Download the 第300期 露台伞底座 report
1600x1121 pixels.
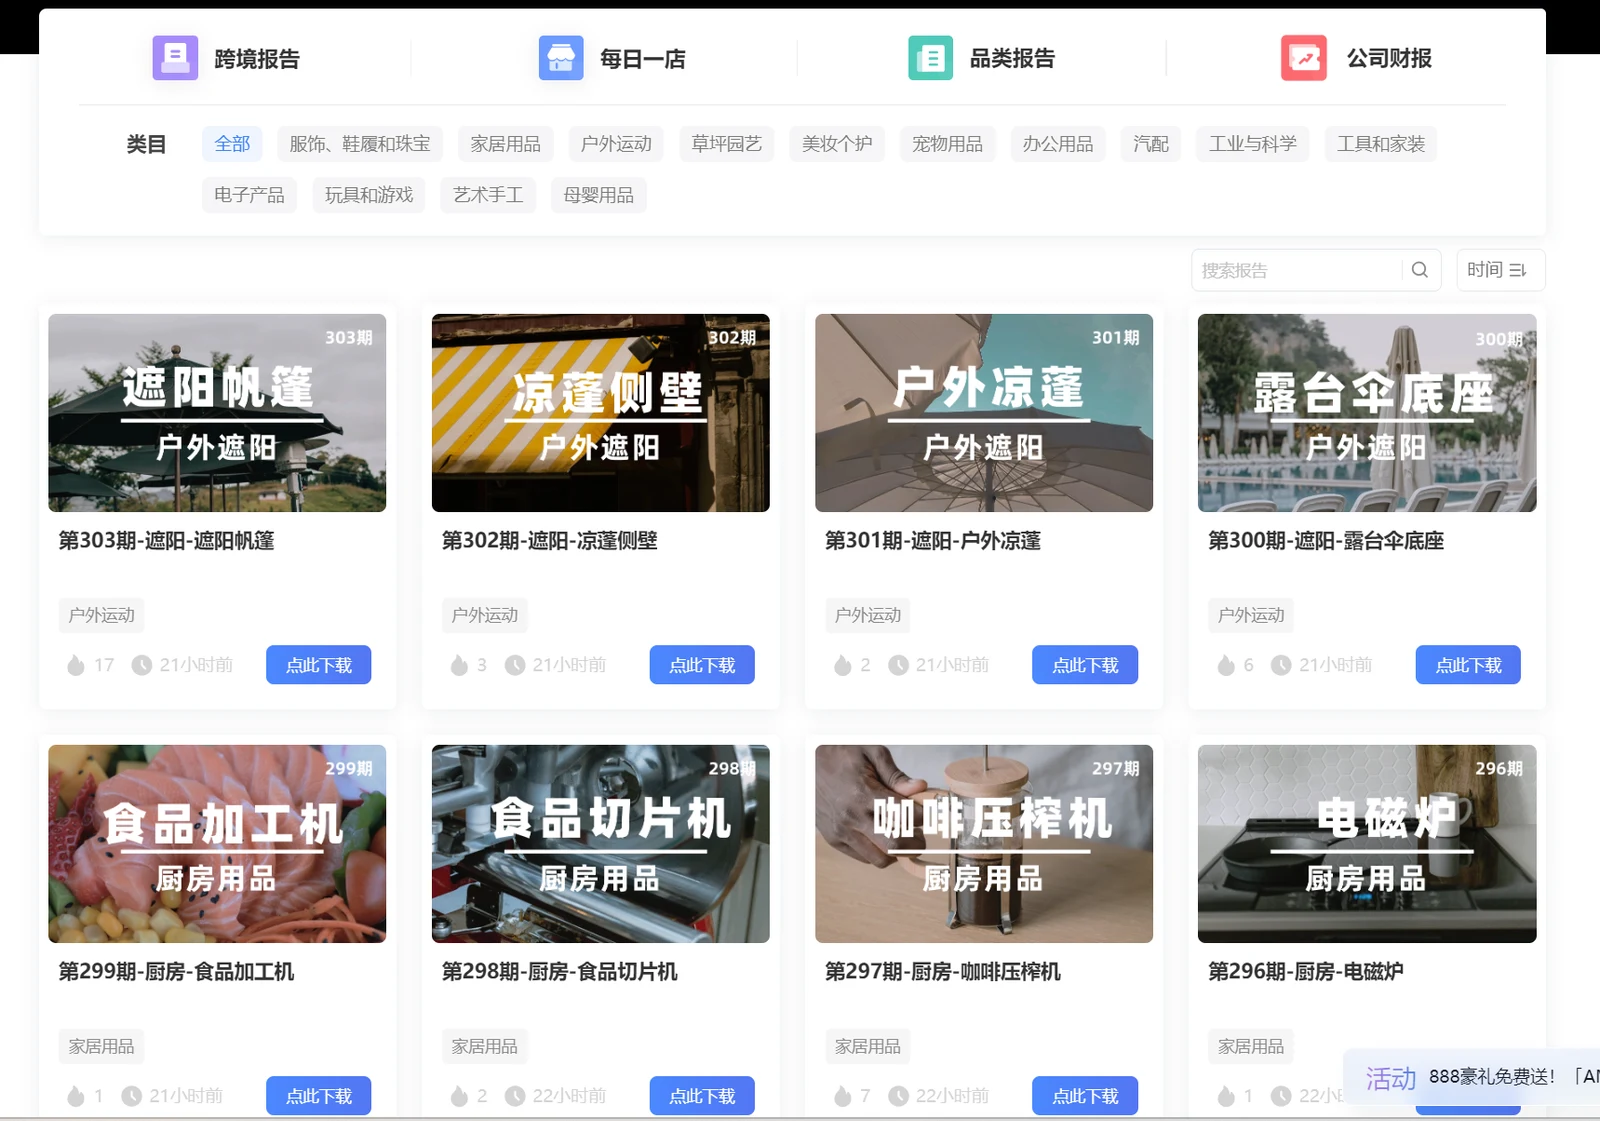1468,665
